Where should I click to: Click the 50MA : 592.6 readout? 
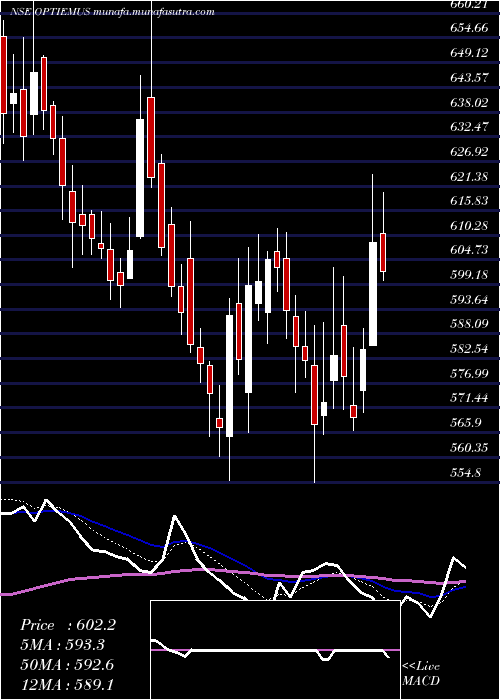67,665
